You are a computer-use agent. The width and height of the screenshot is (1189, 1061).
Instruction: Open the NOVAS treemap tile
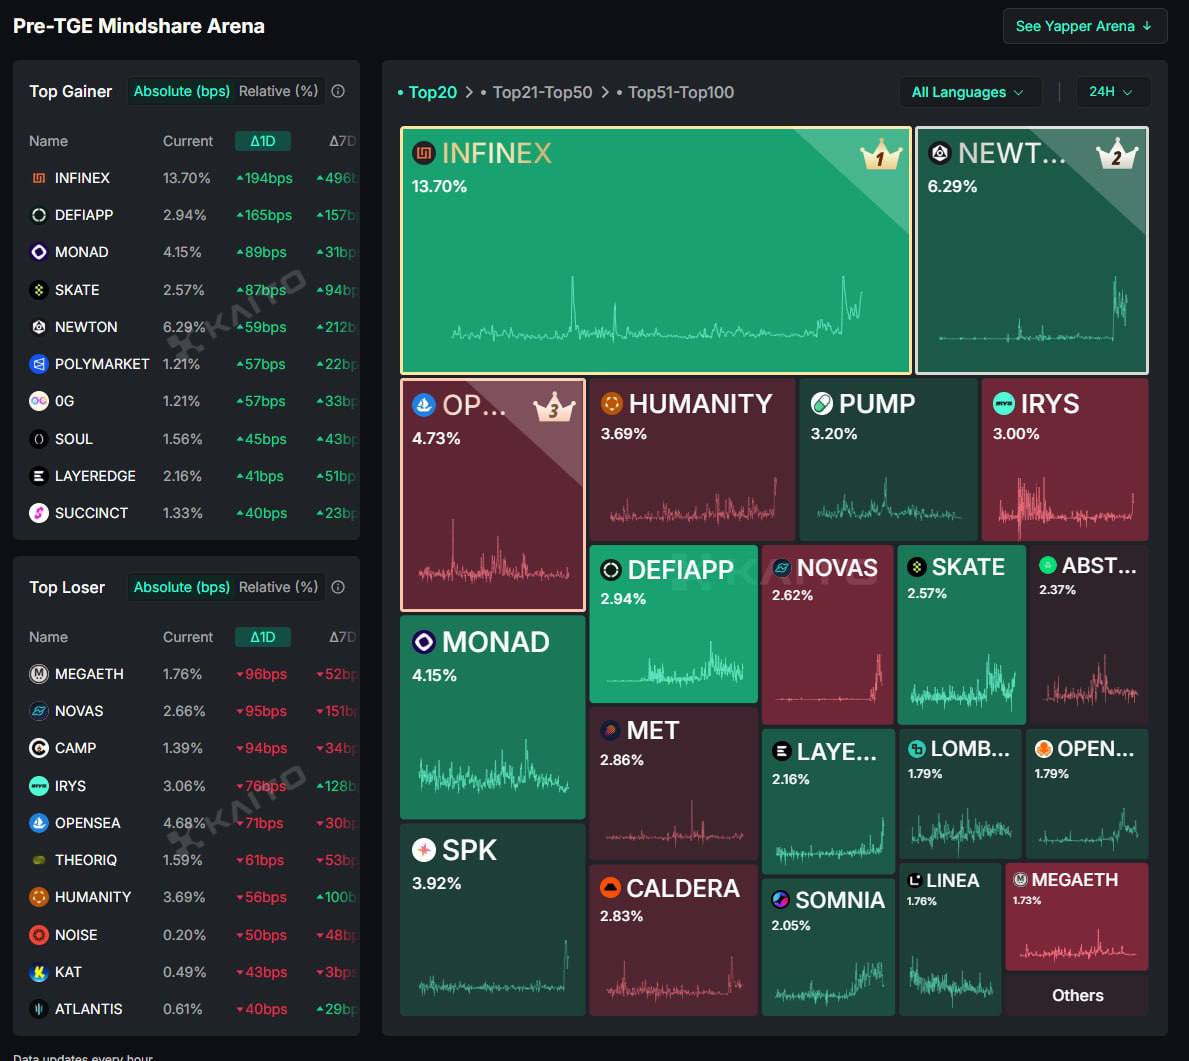827,635
